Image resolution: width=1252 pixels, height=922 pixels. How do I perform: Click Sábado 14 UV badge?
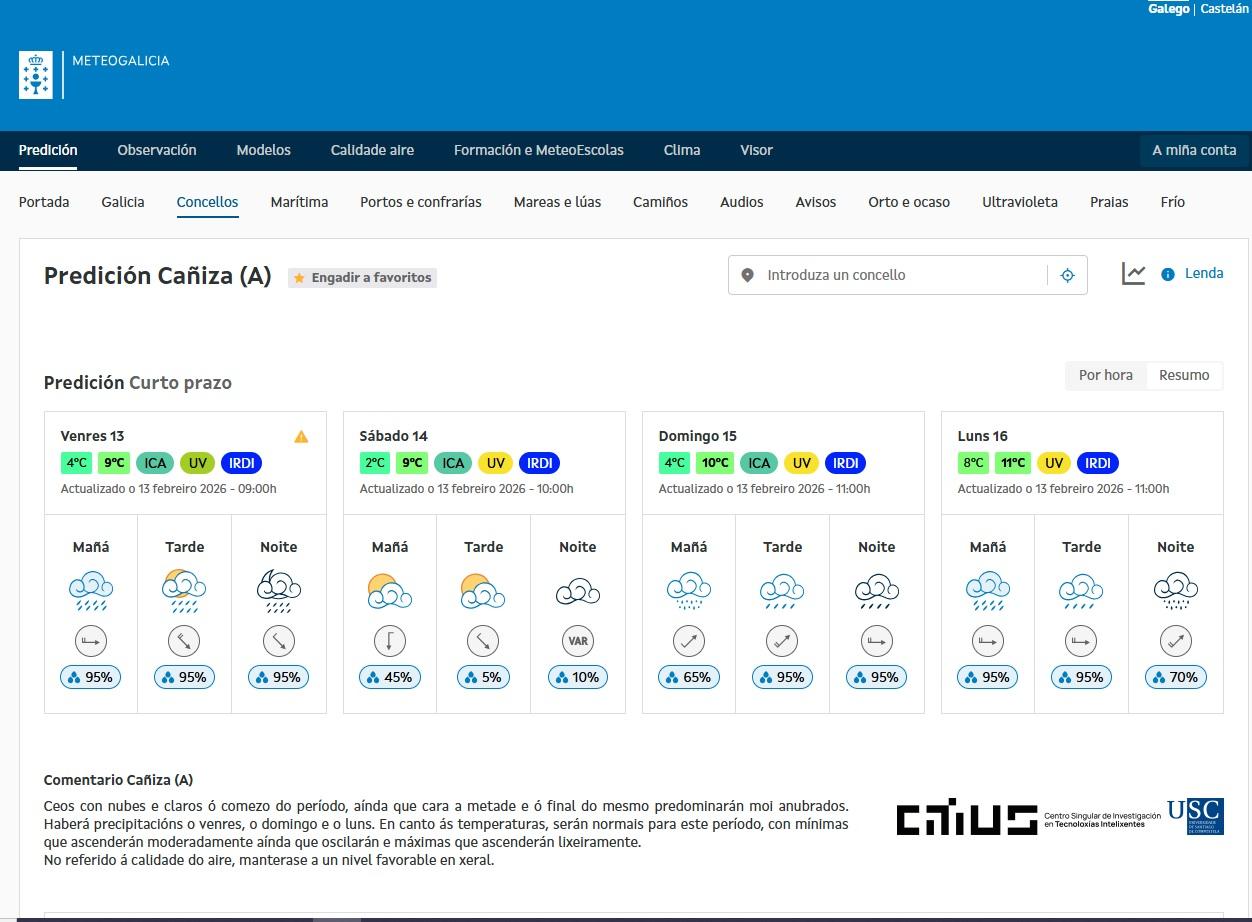(495, 463)
